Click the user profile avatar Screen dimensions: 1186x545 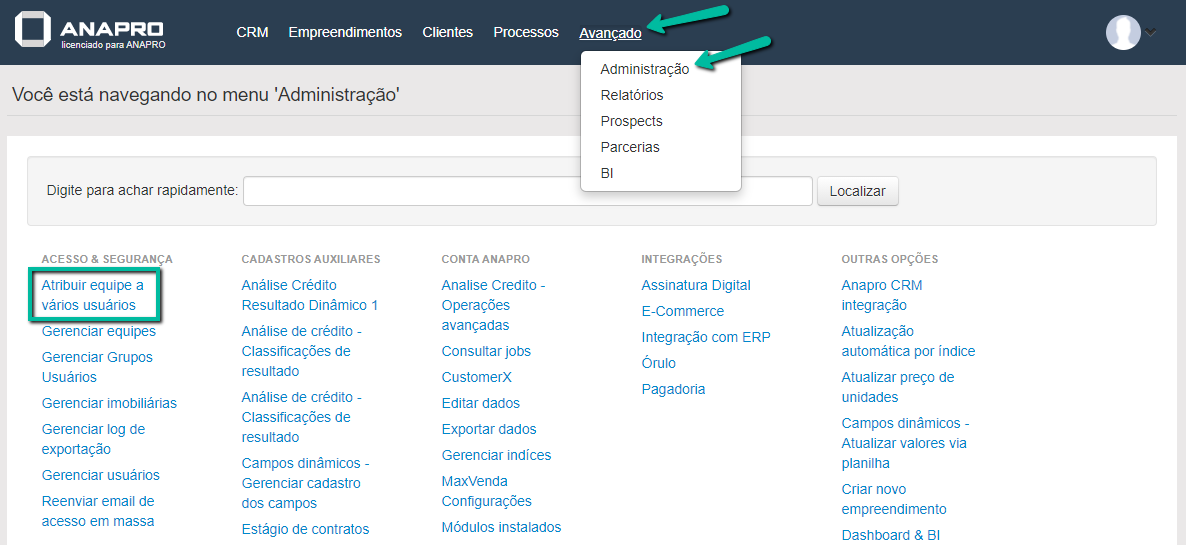[1123, 32]
